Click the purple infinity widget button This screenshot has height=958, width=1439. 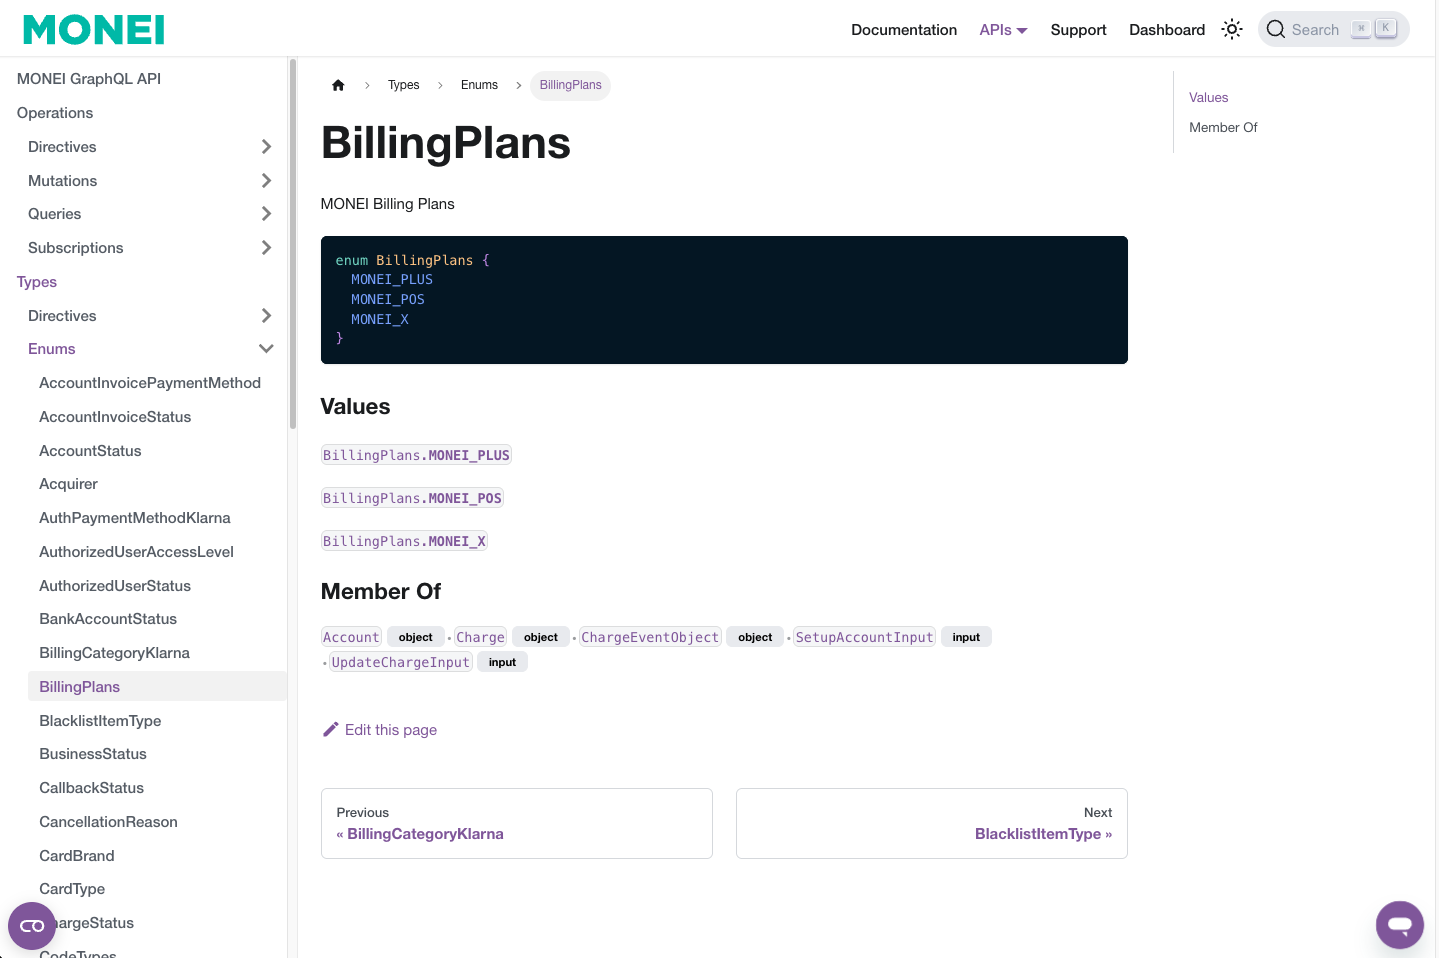tap(32, 926)
